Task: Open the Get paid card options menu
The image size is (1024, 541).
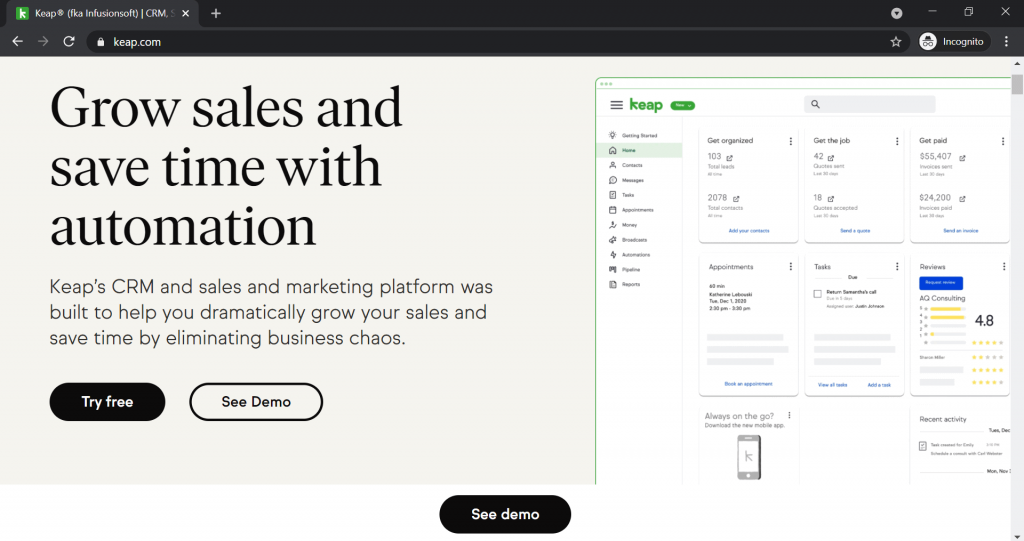Action: pos(1003,141)
